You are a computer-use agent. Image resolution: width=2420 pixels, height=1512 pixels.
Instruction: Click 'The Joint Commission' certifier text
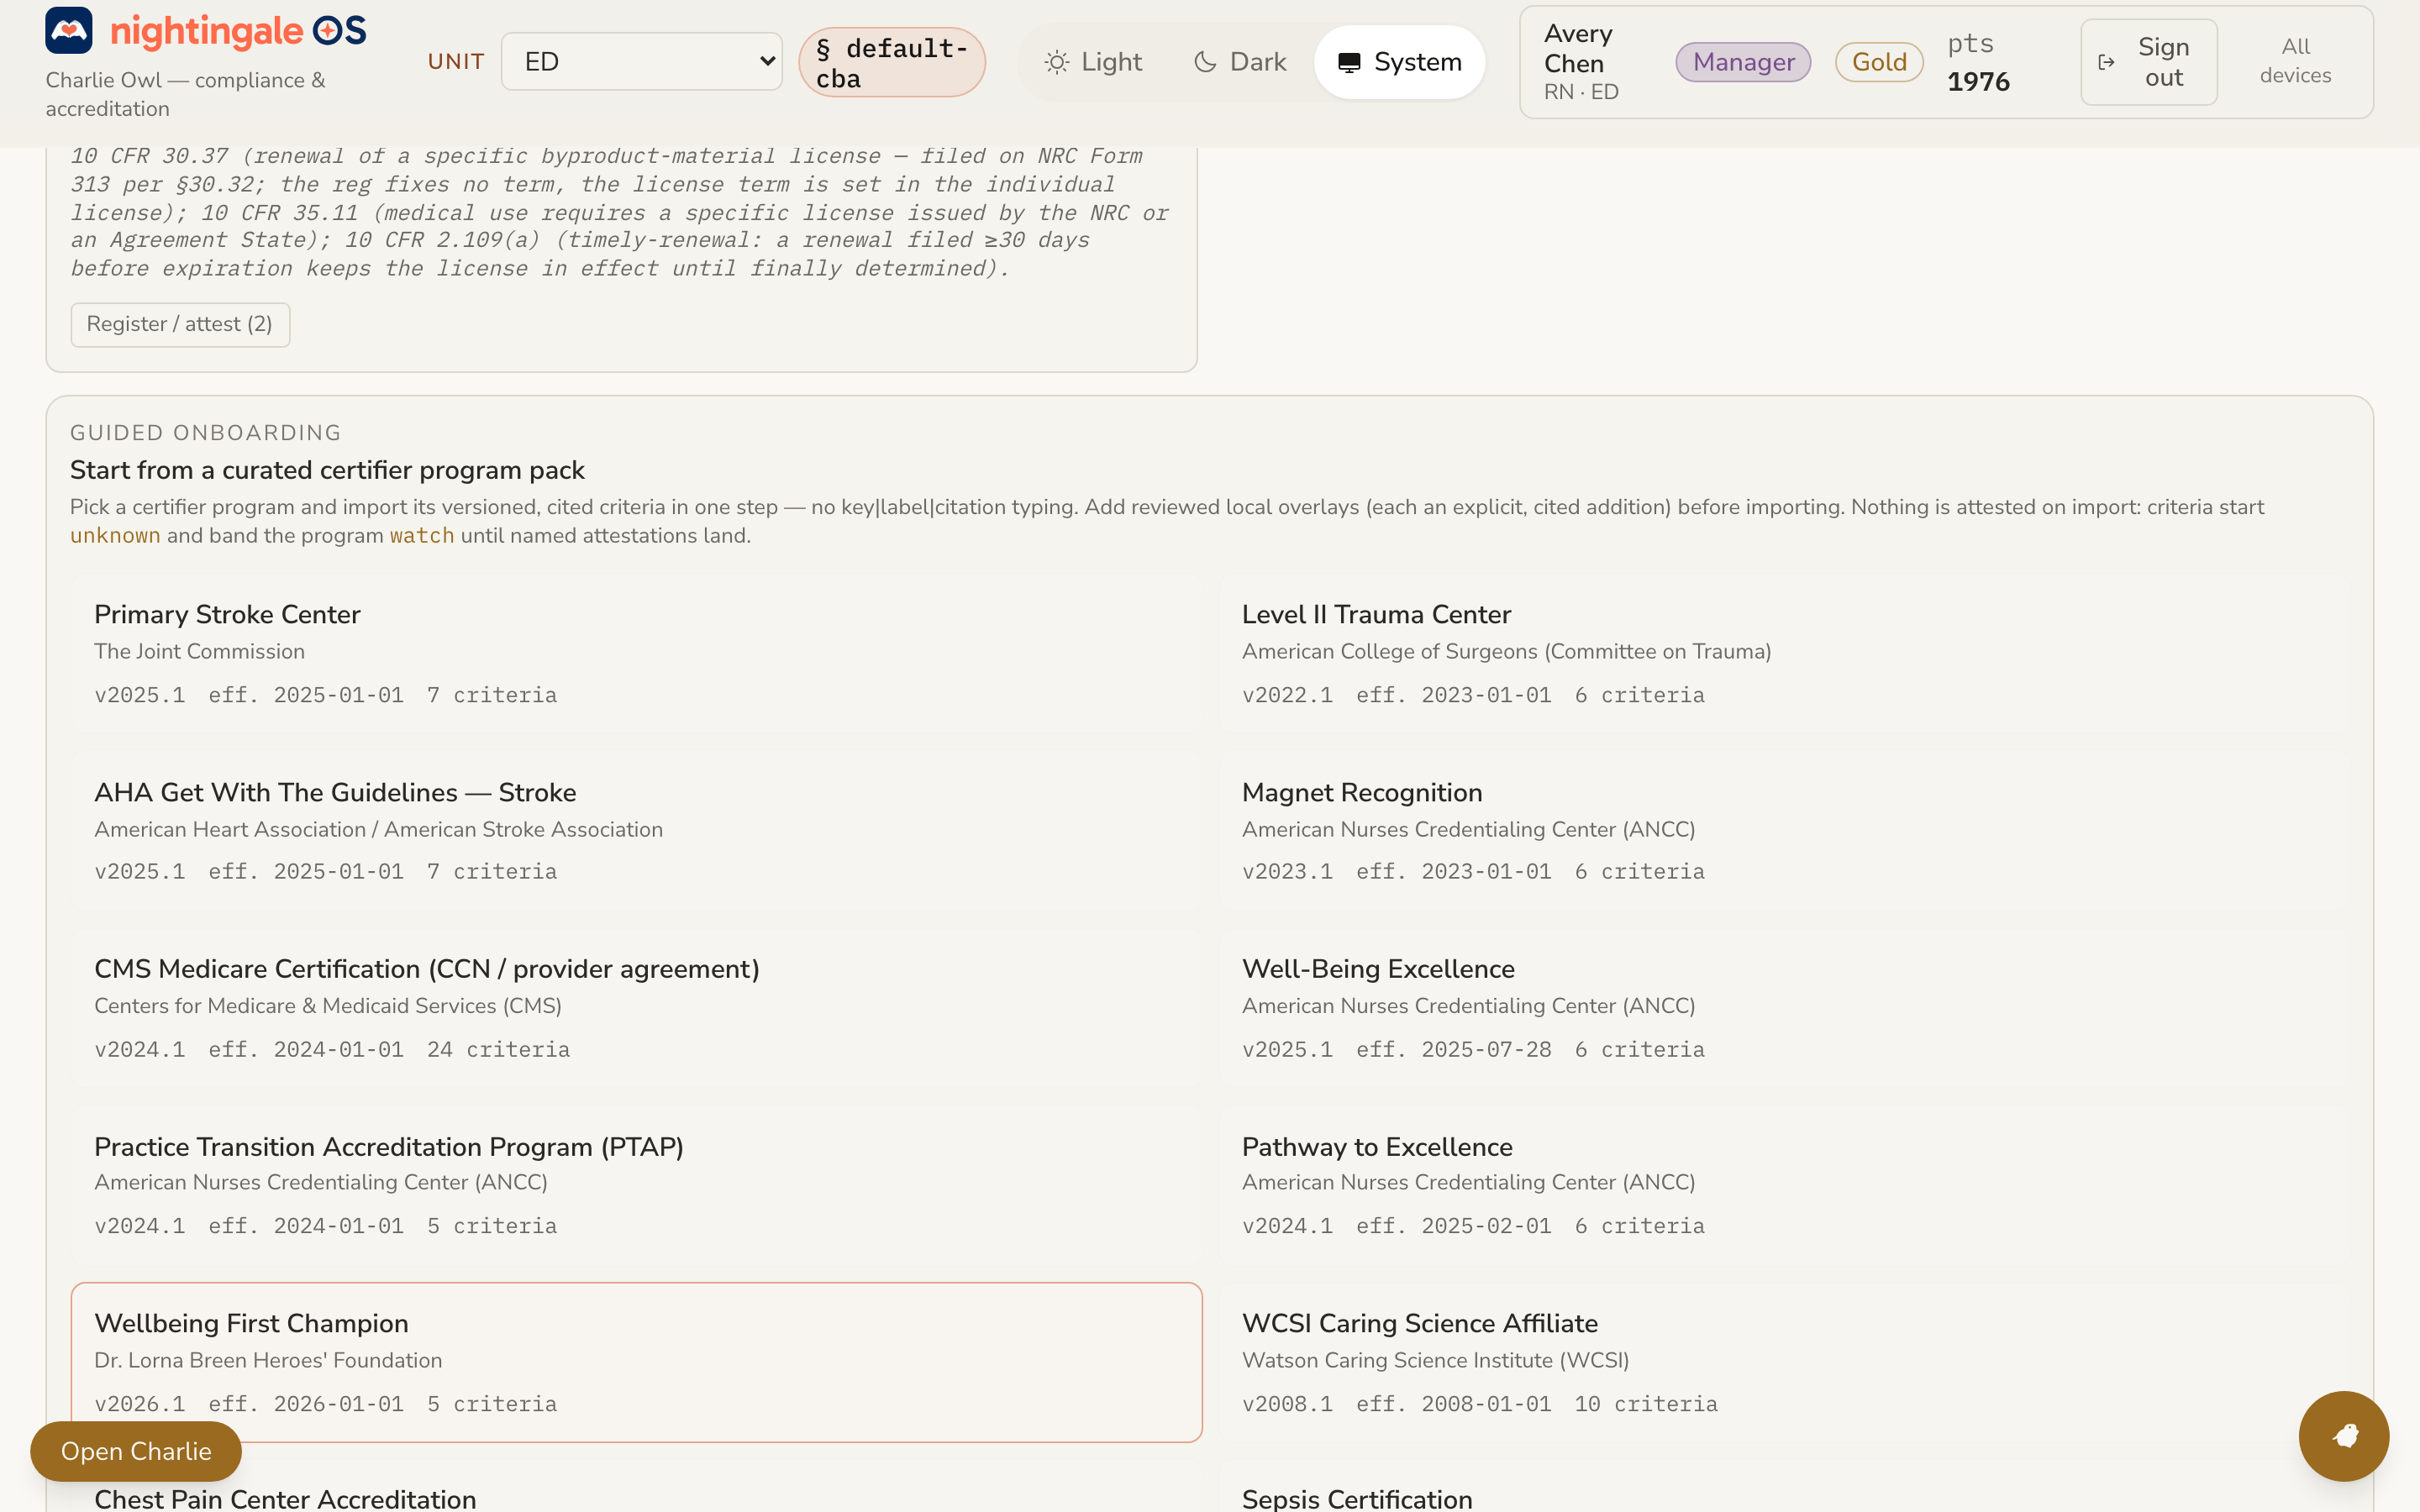(199, 652)
